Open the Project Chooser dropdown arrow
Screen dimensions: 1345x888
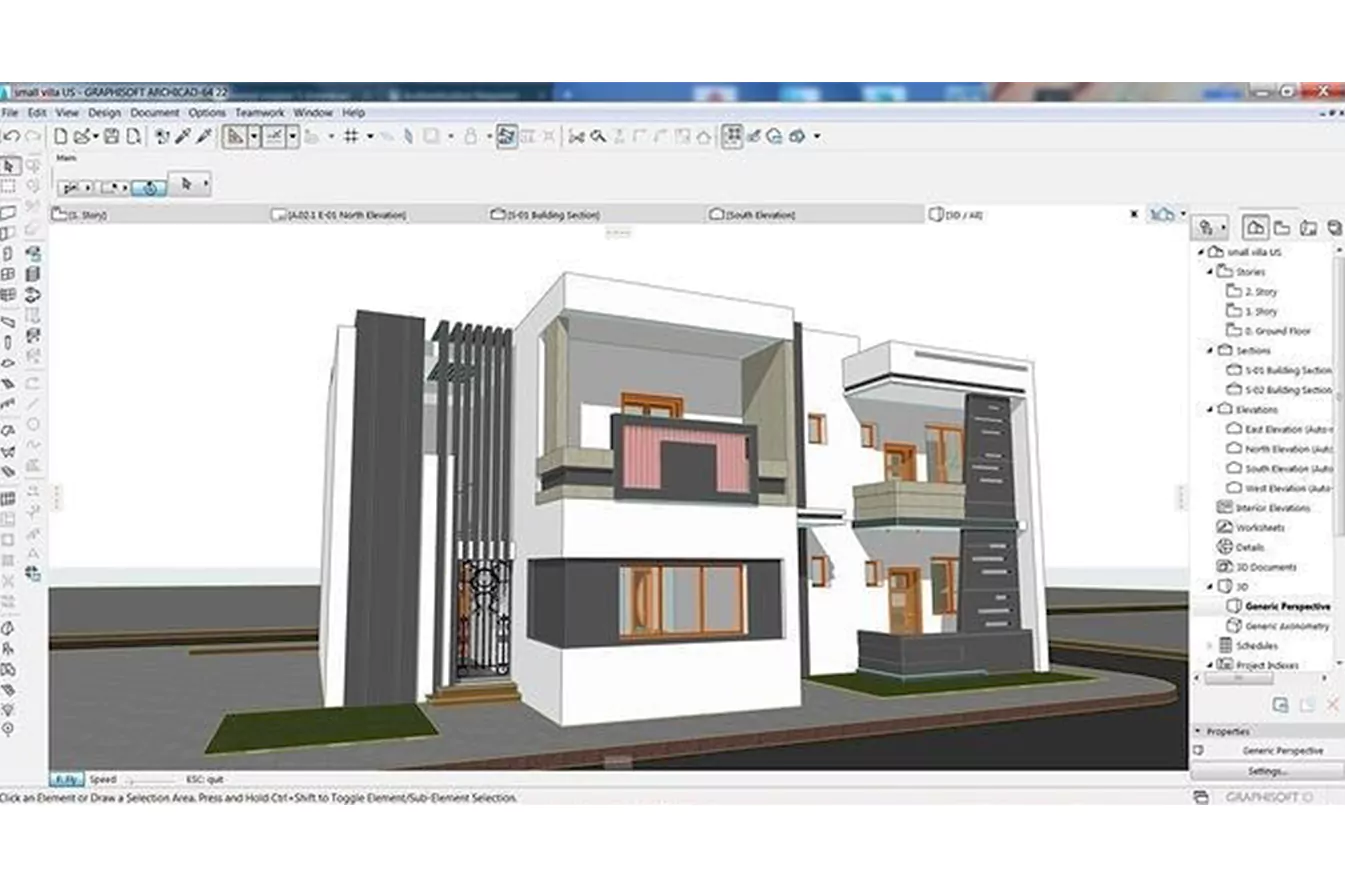coord(1224,228)
